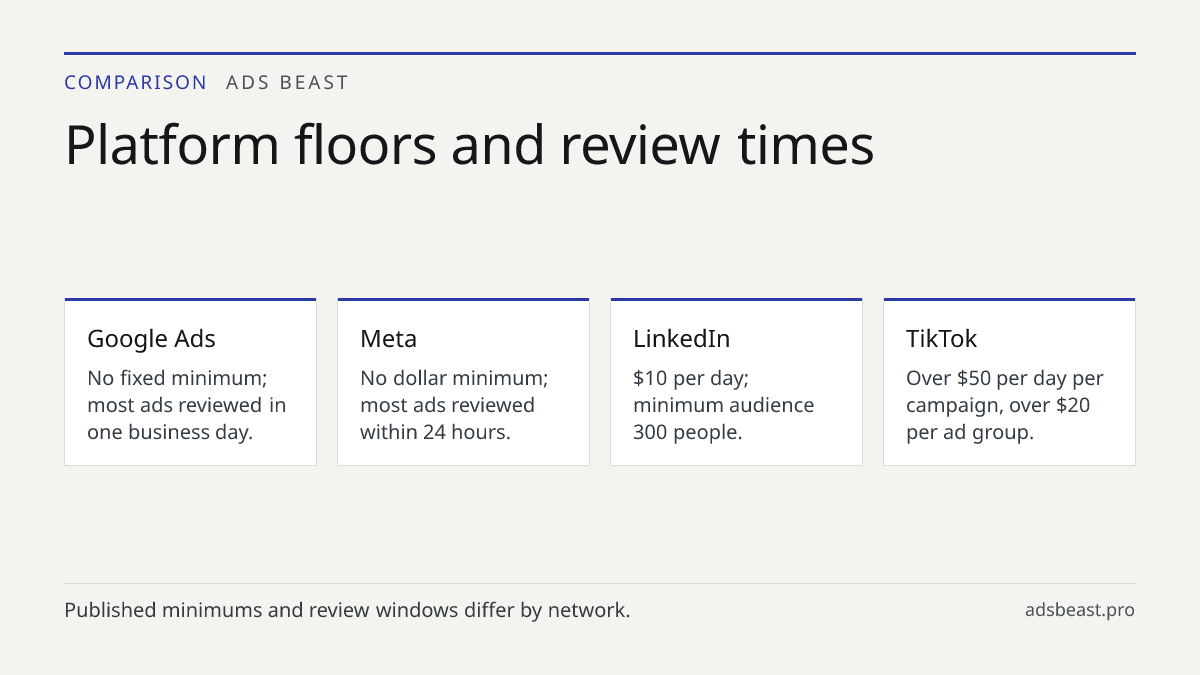Click the ADS BEAST label
This screenshot has height=675, width=1200.
coord(287,83)
